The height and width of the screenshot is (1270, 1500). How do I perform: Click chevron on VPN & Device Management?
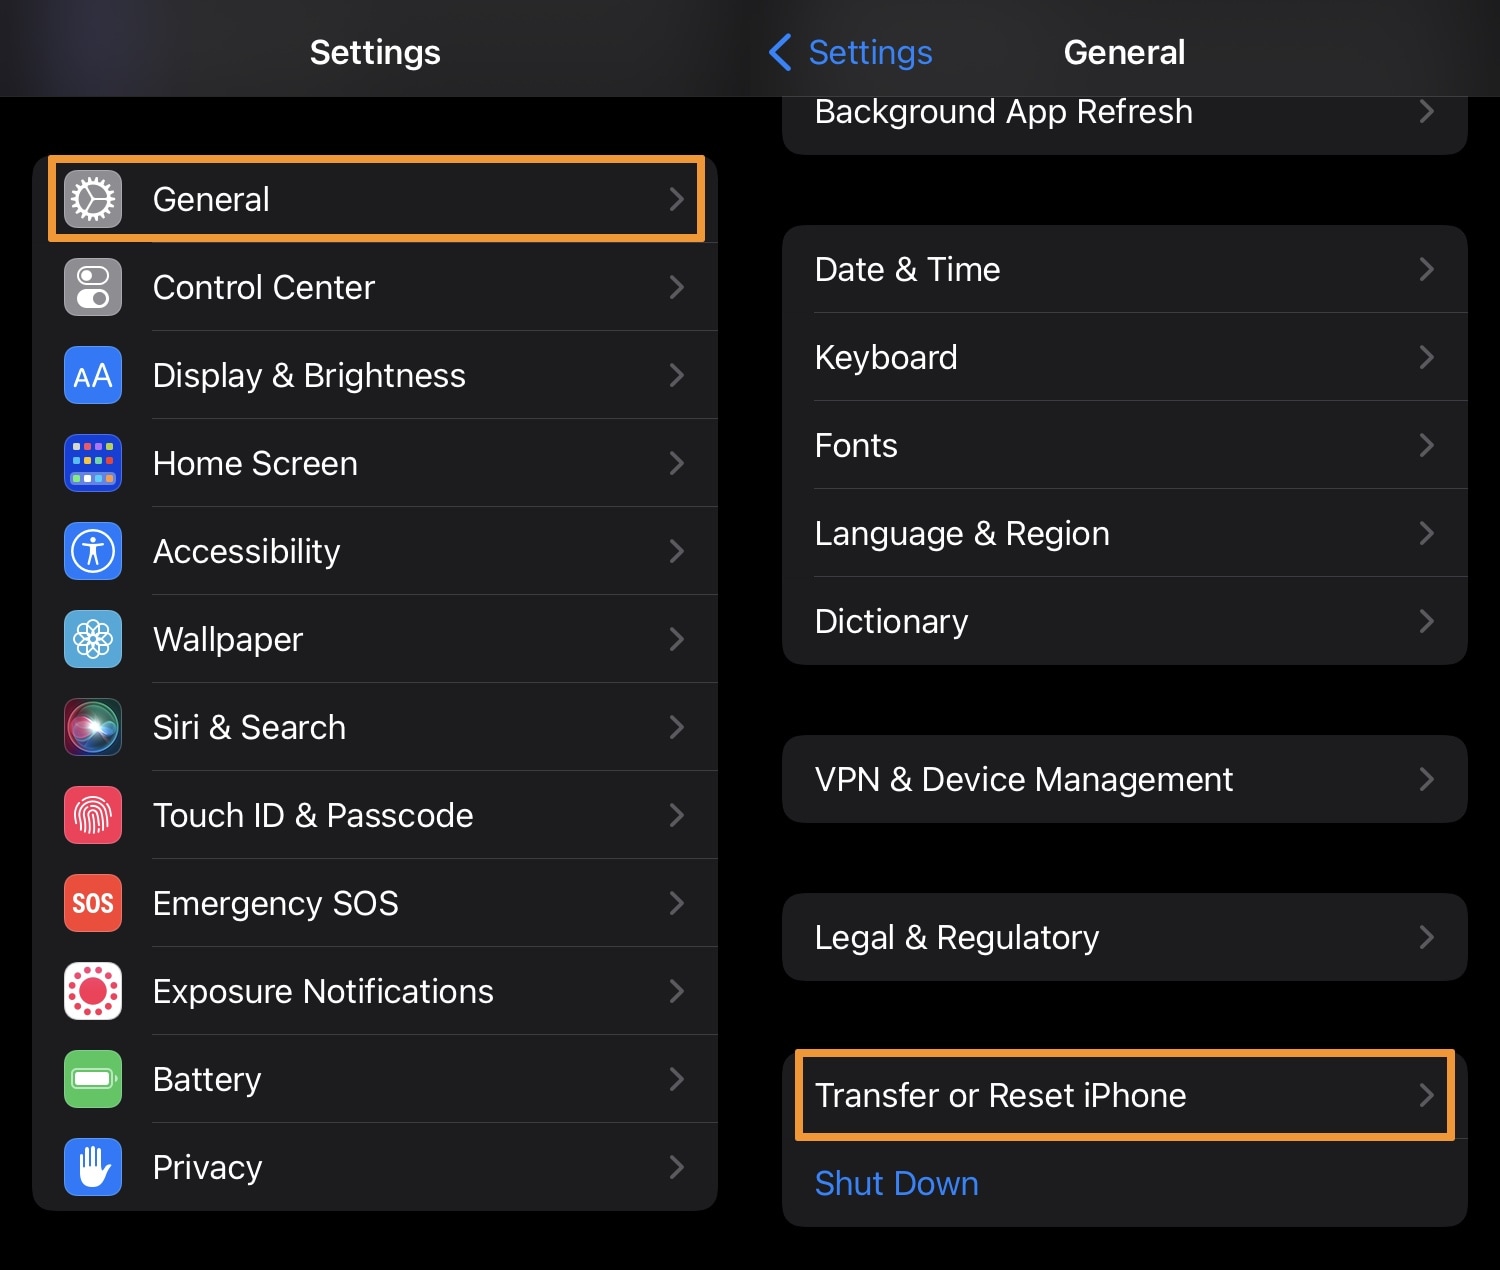(1427, 779)
